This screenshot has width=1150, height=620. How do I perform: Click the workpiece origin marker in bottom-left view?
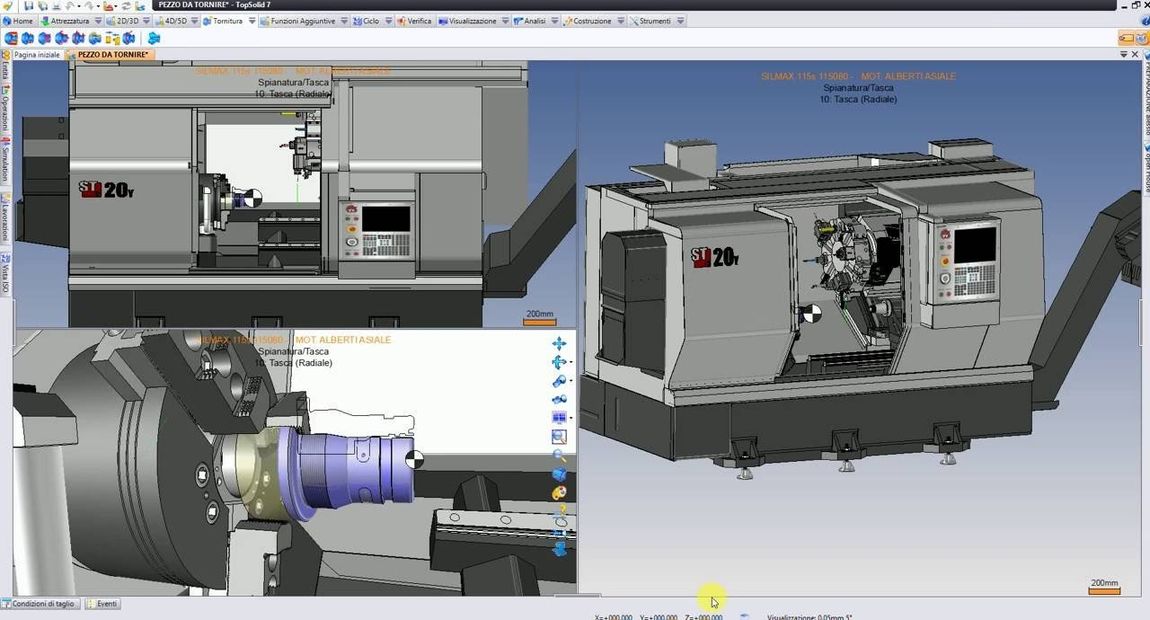(414, 459)
